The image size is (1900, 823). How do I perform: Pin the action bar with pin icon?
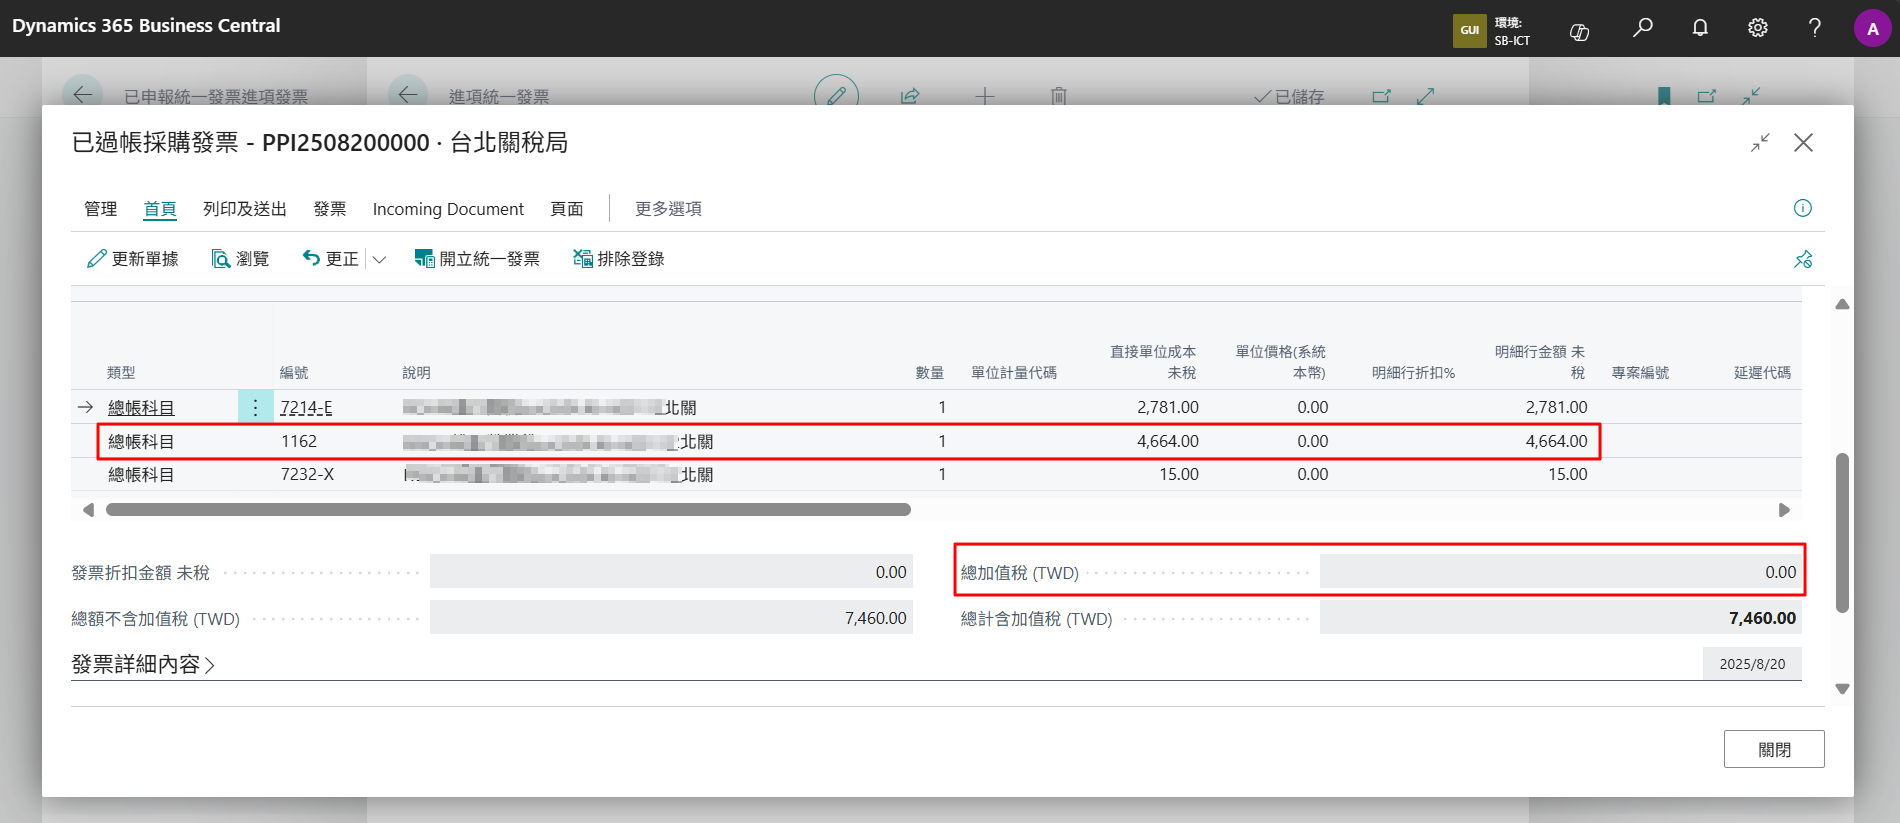[1803, 259]
